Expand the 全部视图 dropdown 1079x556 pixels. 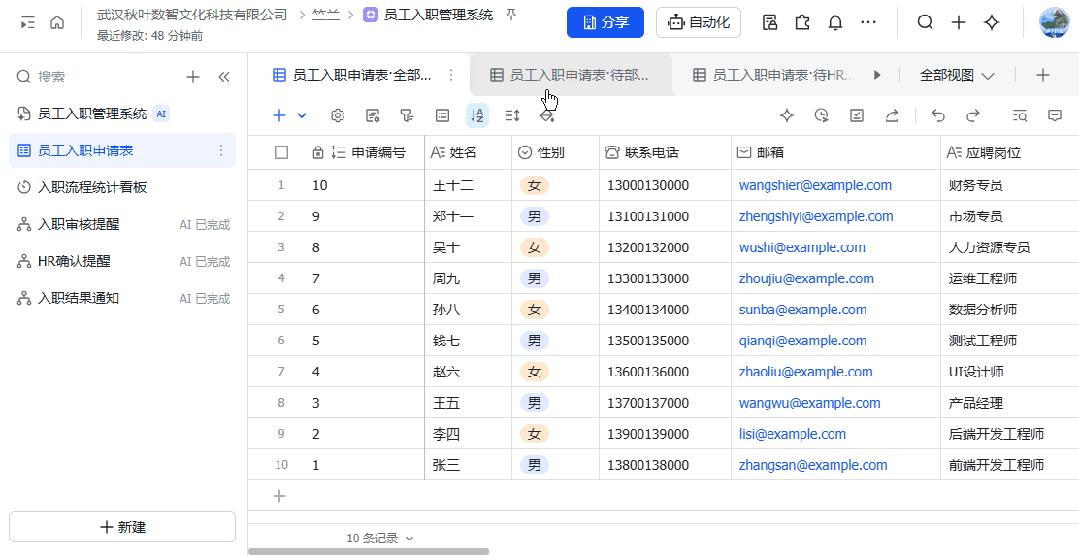tap(957, 76)
